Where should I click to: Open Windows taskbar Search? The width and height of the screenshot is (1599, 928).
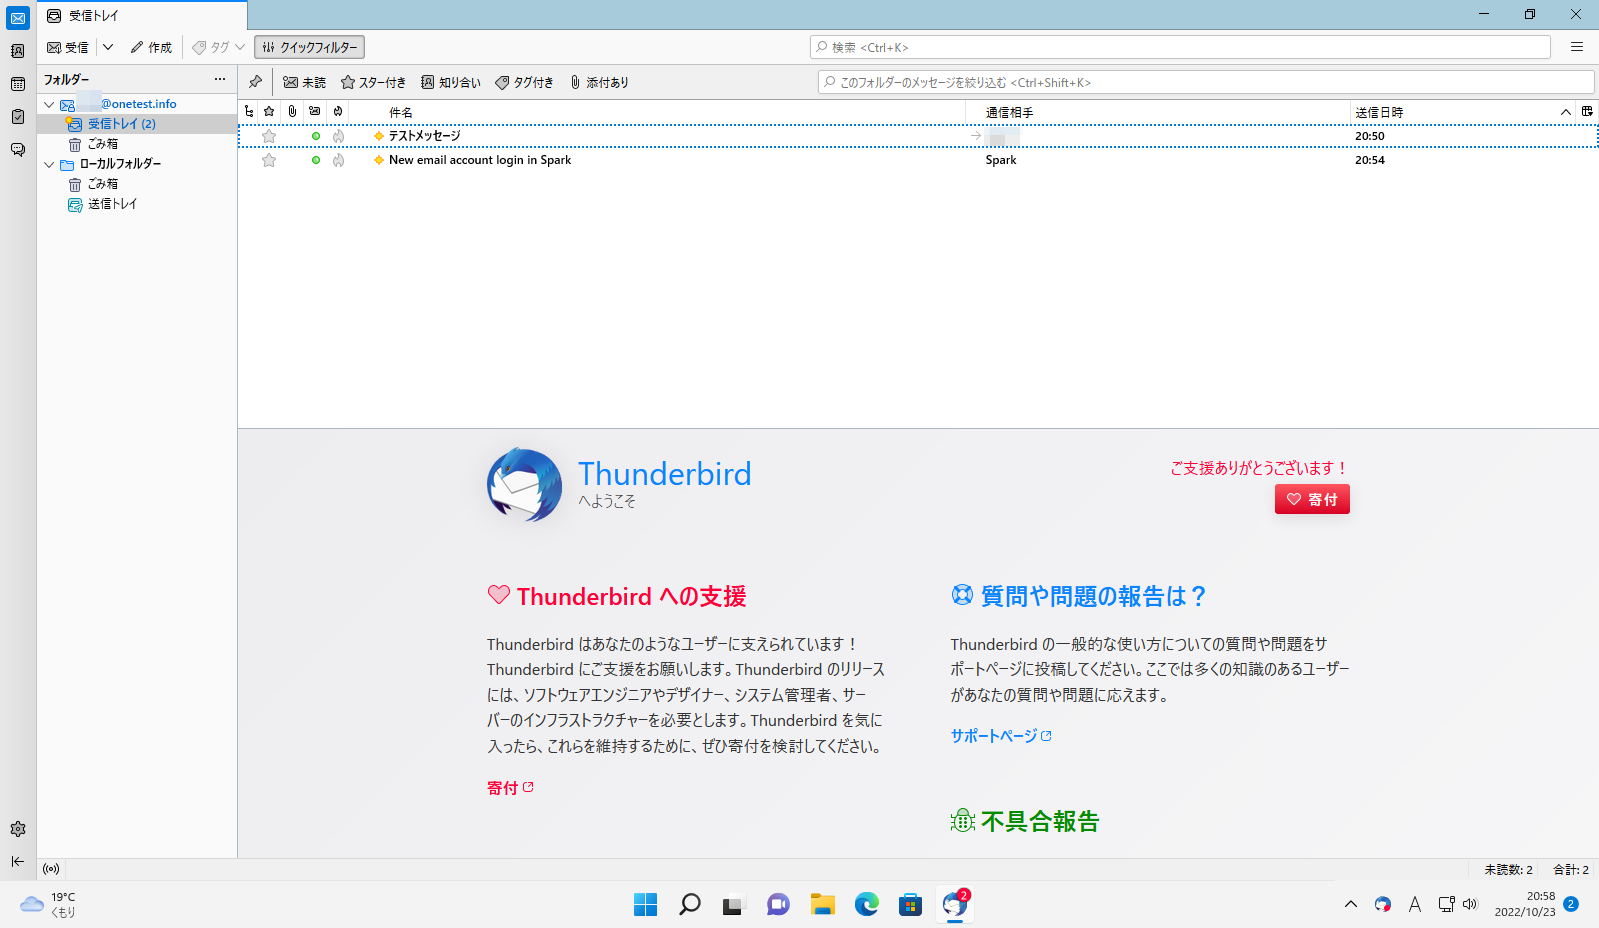(690, 905)
